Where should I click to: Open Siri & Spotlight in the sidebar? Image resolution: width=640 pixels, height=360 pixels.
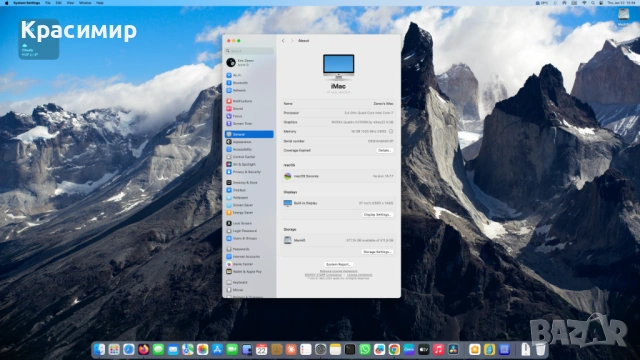[x=249, y=164]
